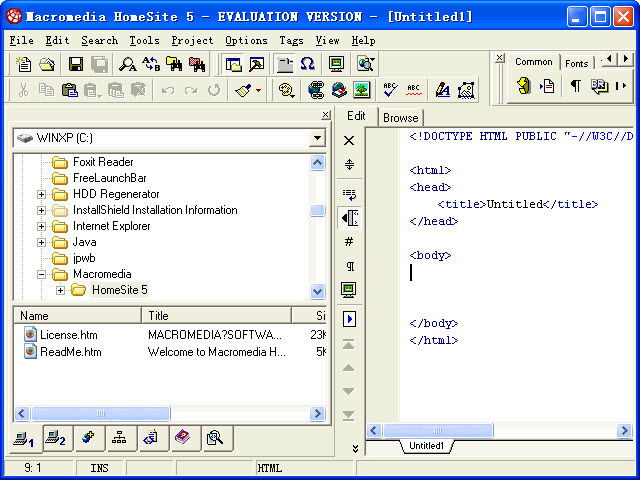Viewport: 640px width, 480px height.
Task: Select the Foxit Reader folder
Action: click(103, 162)
